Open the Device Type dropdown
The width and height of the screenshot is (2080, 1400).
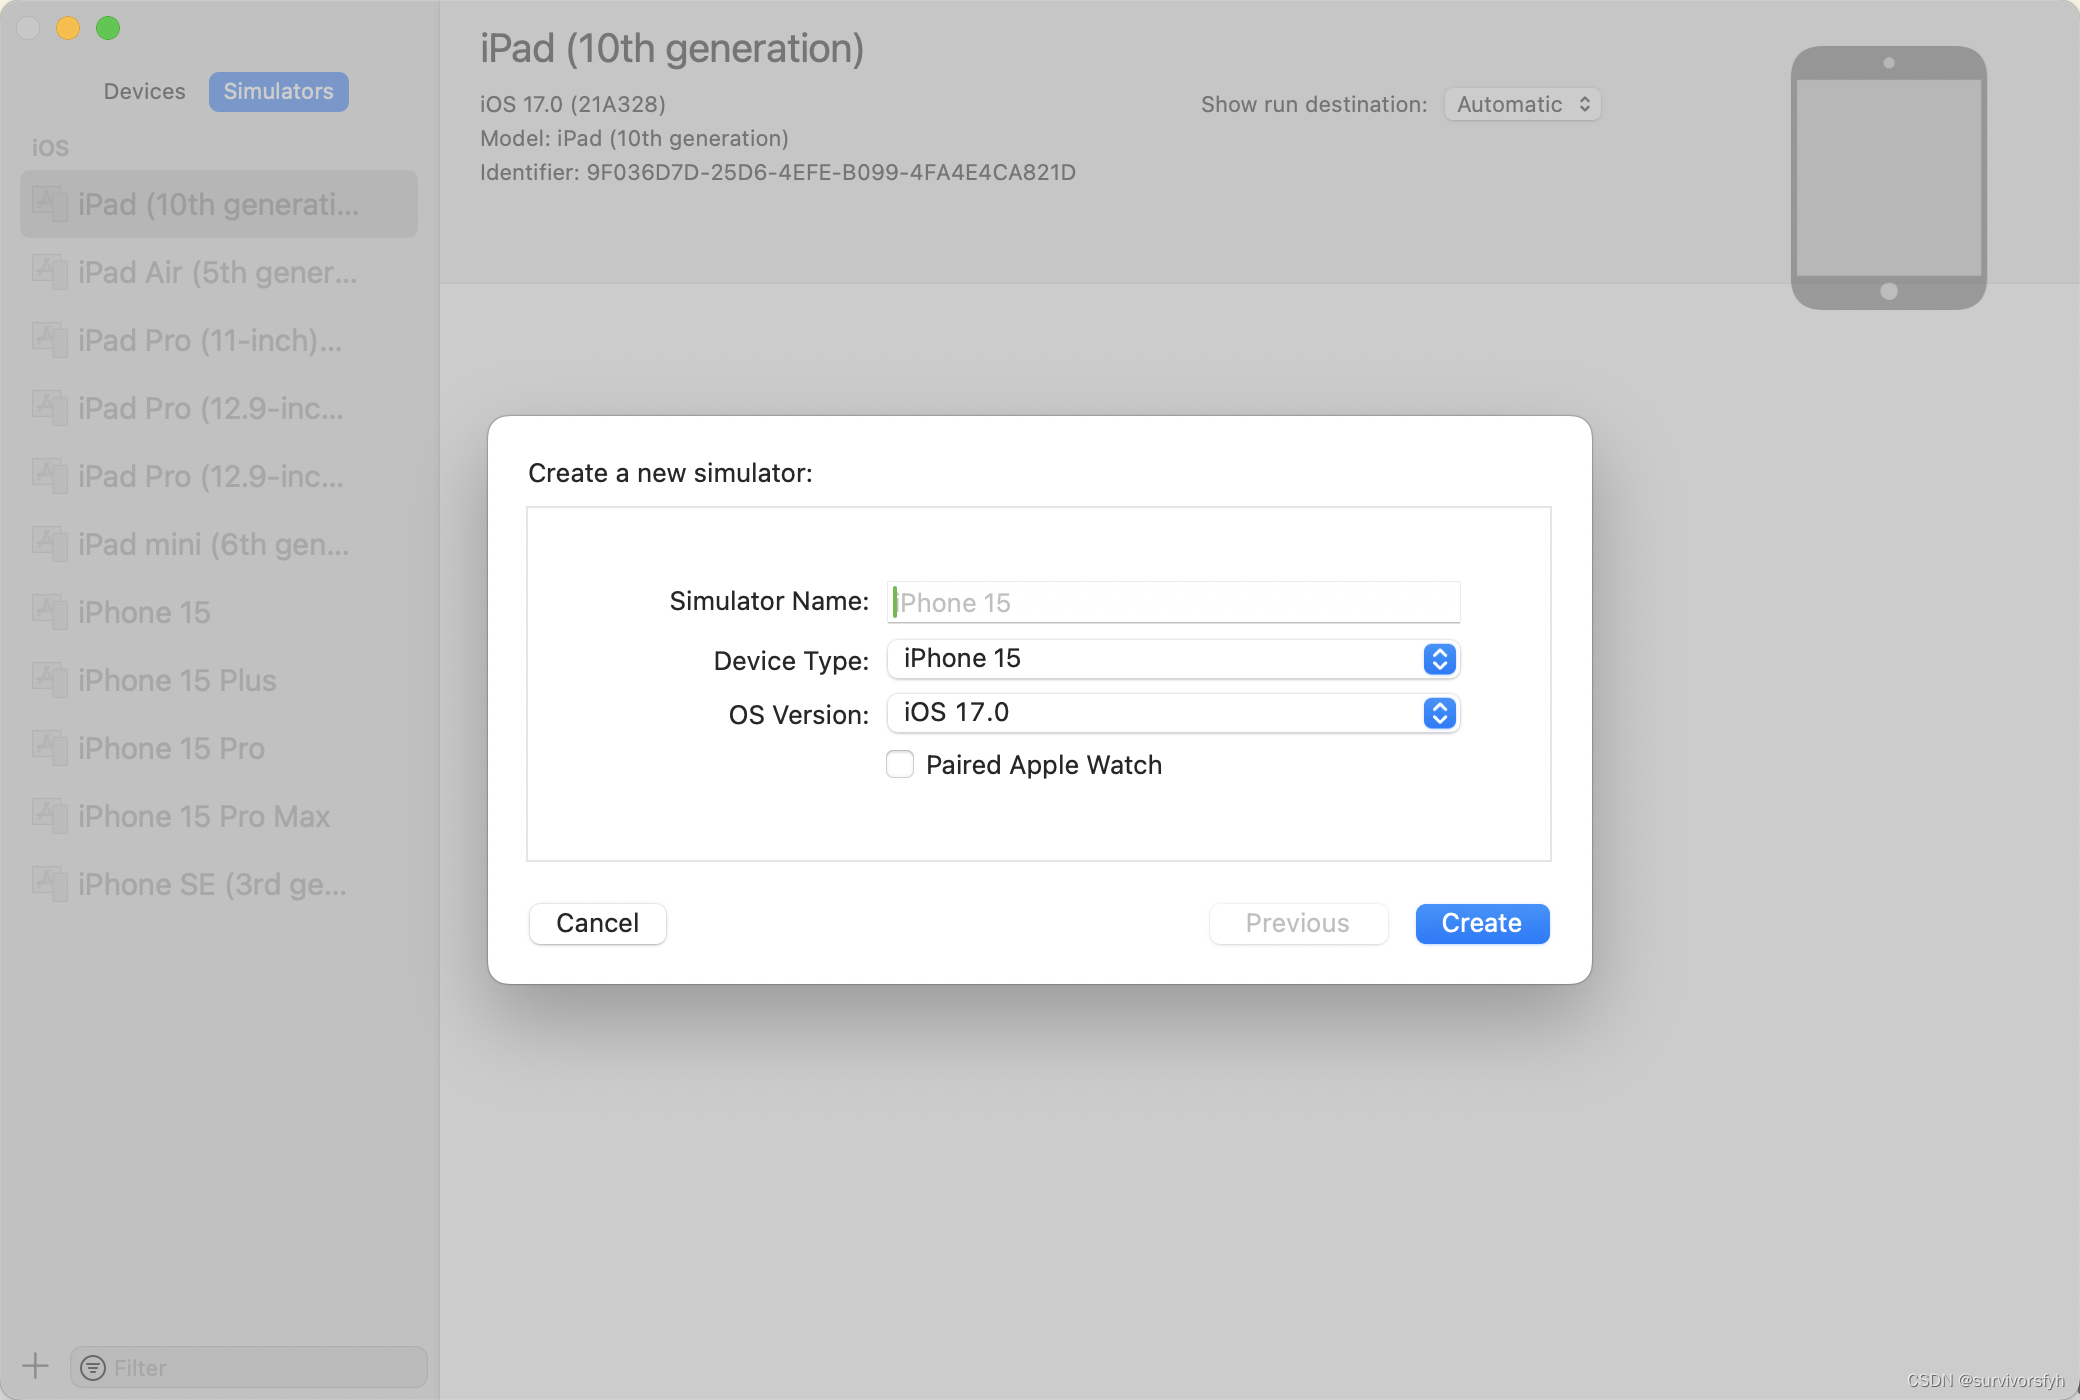(x=1173, y=659)
